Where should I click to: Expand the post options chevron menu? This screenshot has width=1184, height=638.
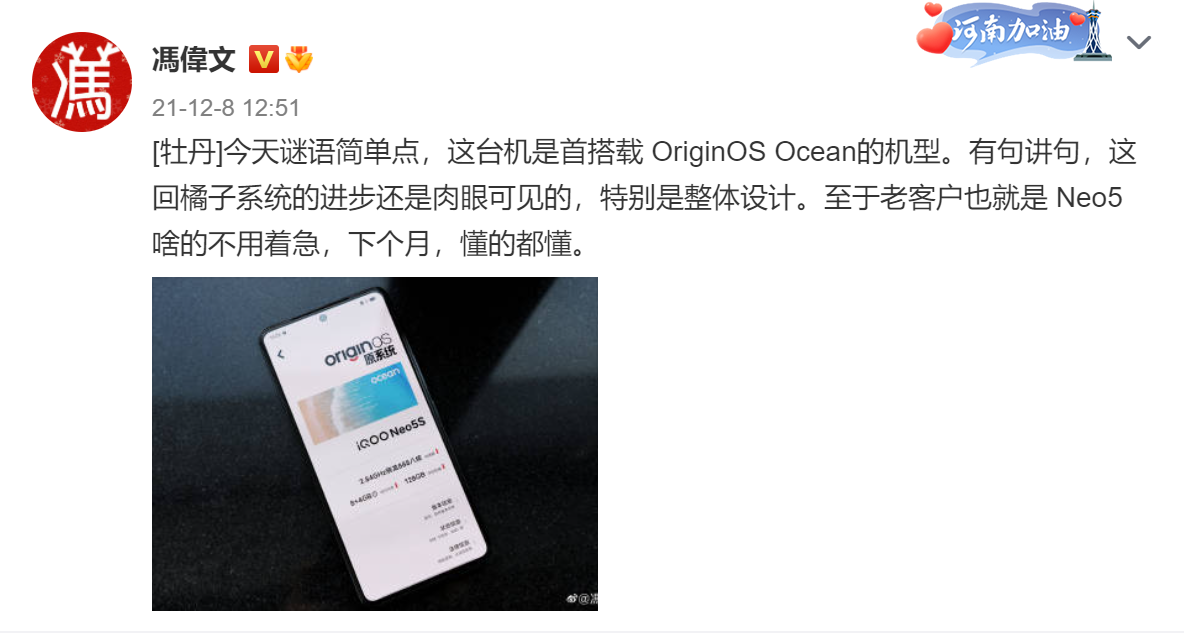(x=1139, y=42)
